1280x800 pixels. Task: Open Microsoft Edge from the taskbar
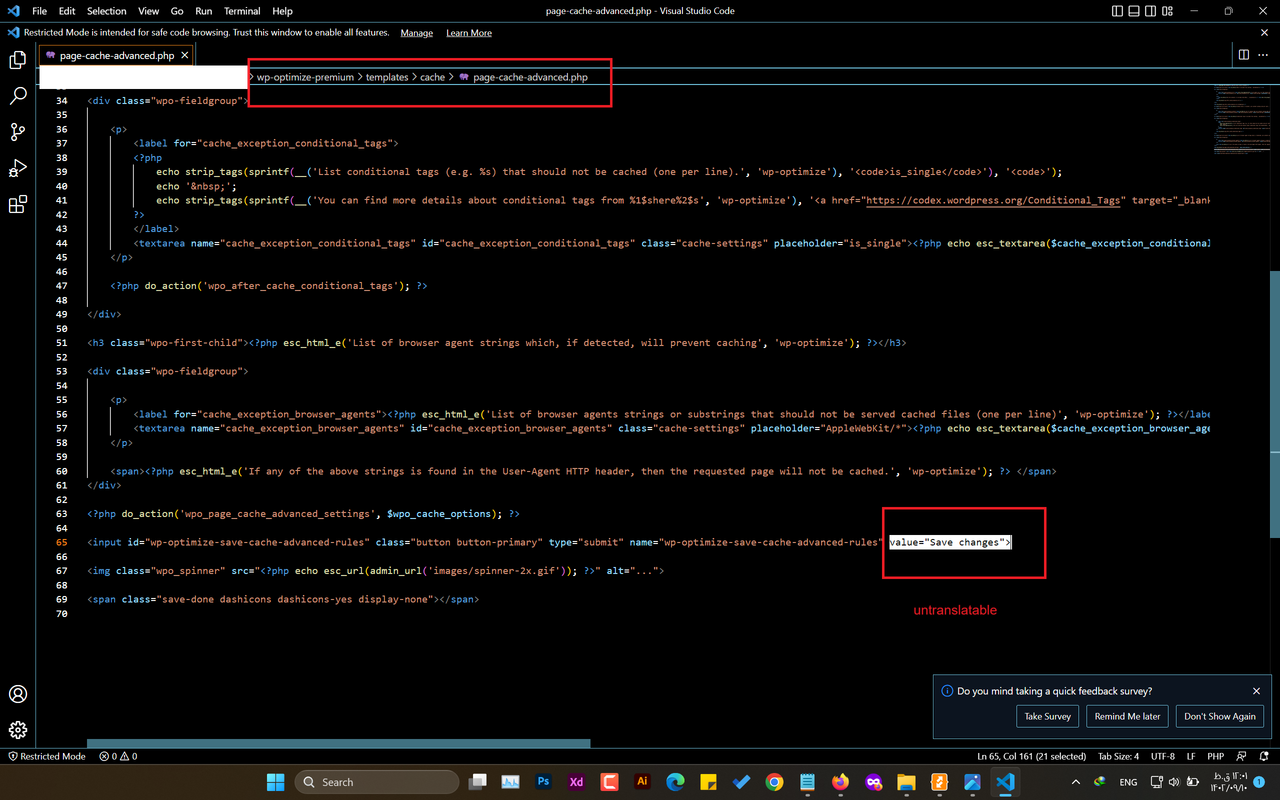coord(675,782)
